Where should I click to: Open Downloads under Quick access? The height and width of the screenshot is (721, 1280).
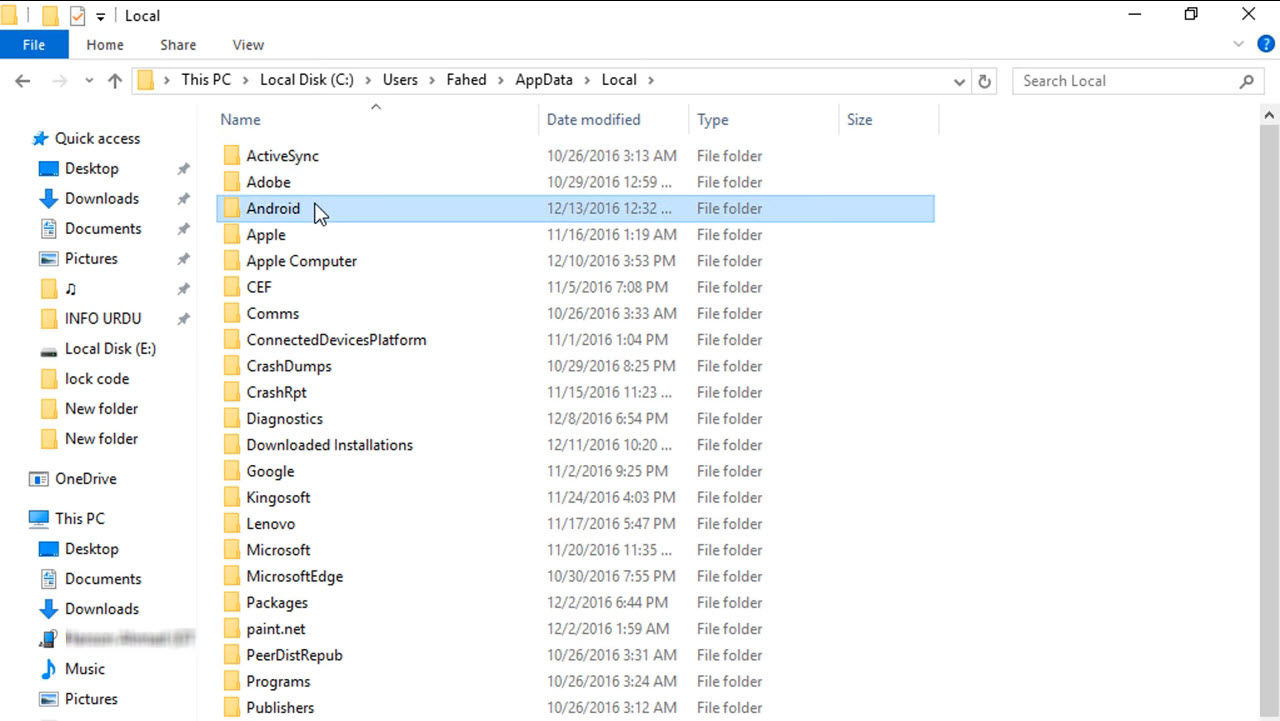pos(102,199)
